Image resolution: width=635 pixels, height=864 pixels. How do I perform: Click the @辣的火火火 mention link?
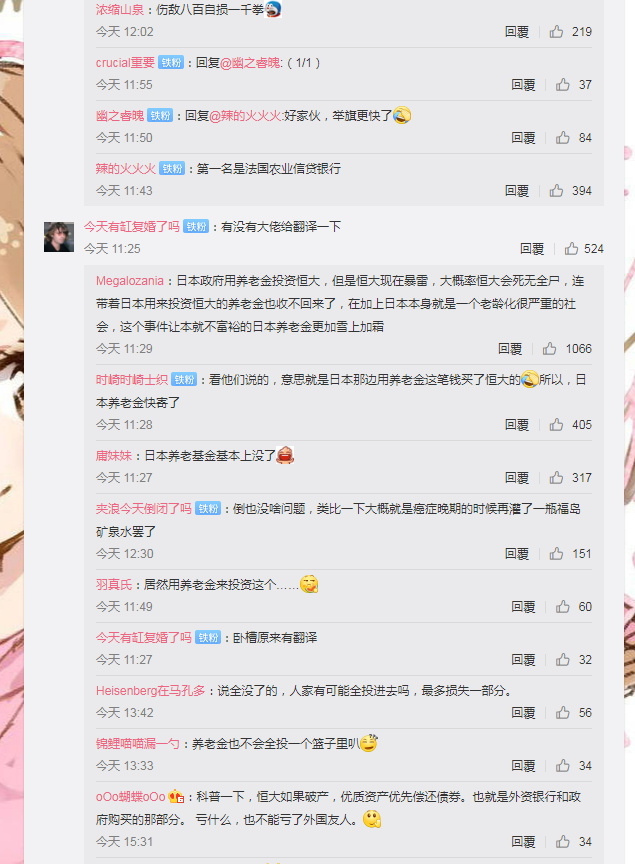pyautogui.click(x=245, y=116)
